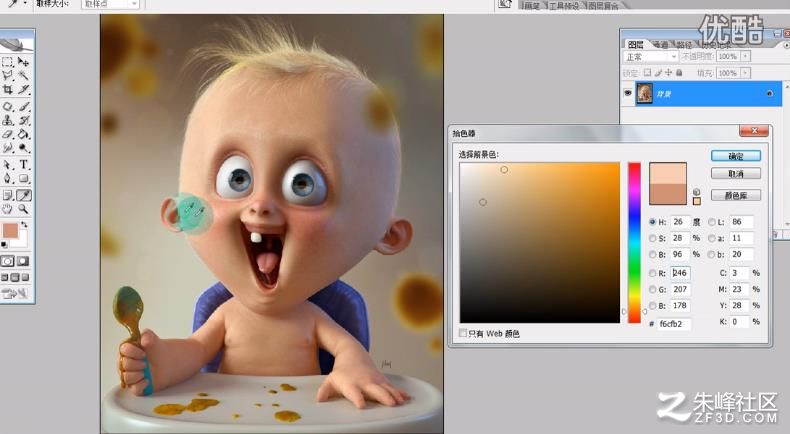Click the hex color f6cfb2 field
Viewport: 790px width, 434px height.
(x=674, y=324)
